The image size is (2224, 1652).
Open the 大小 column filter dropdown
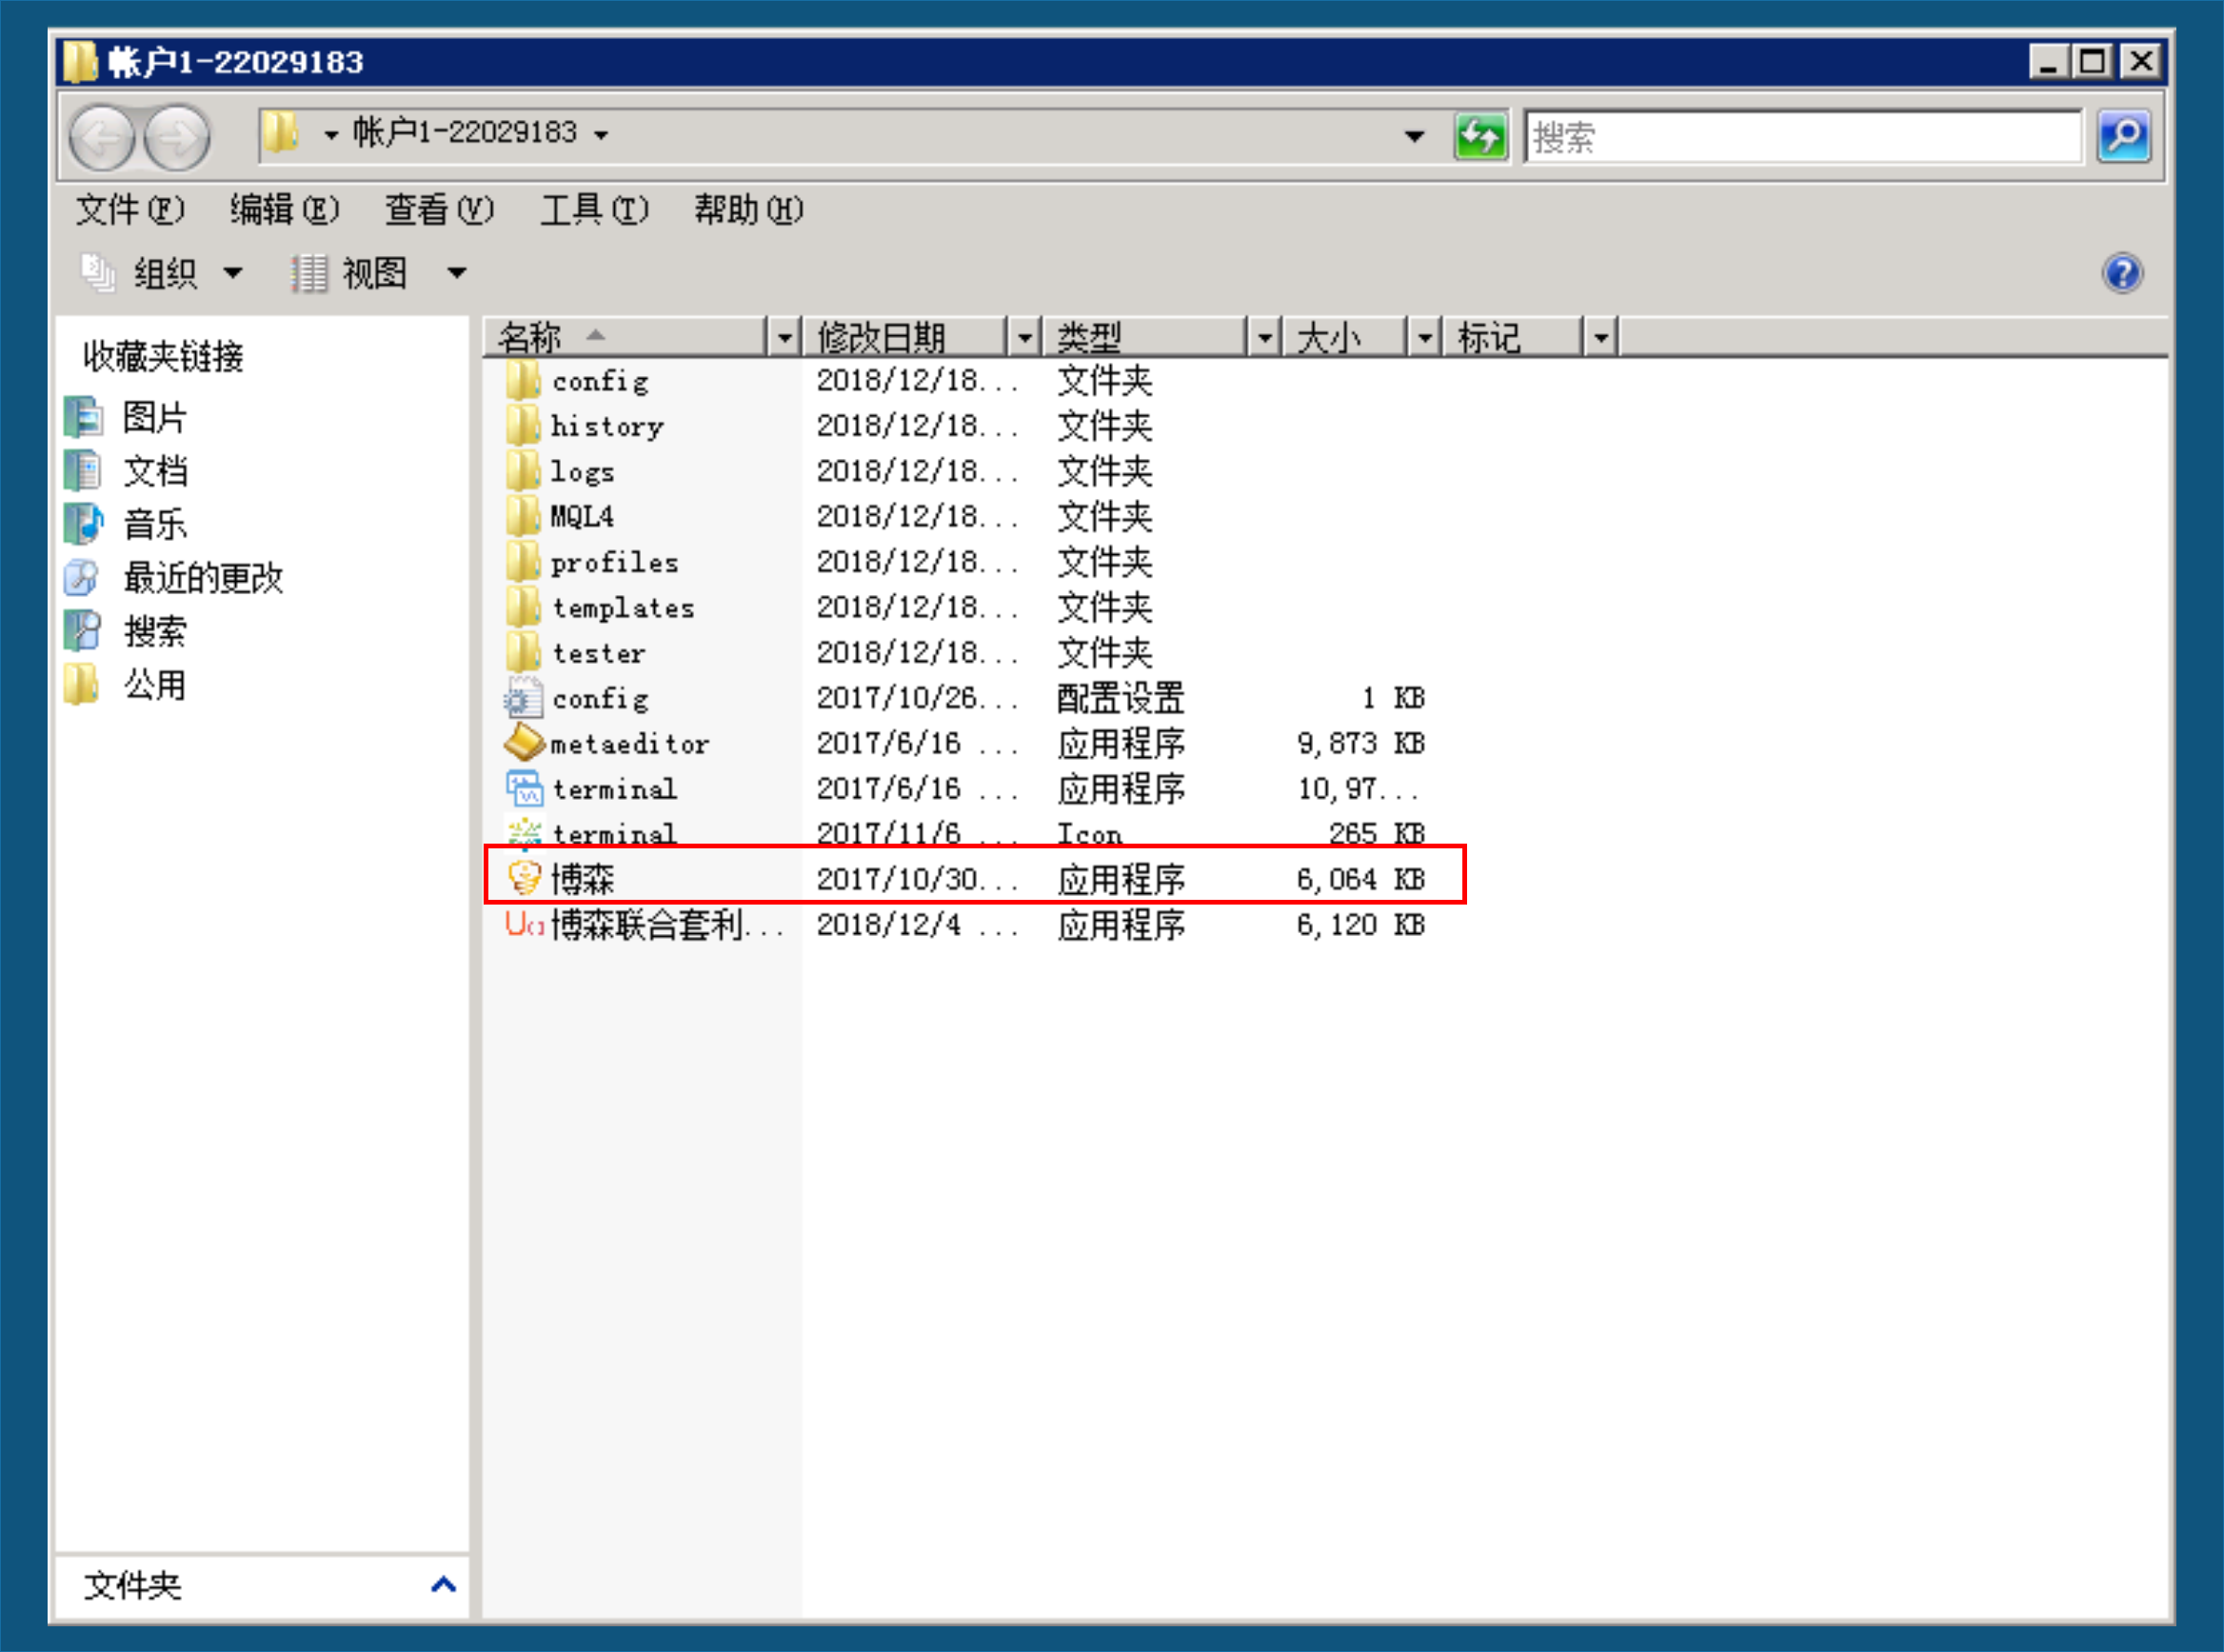click(x=1424, y=338)
